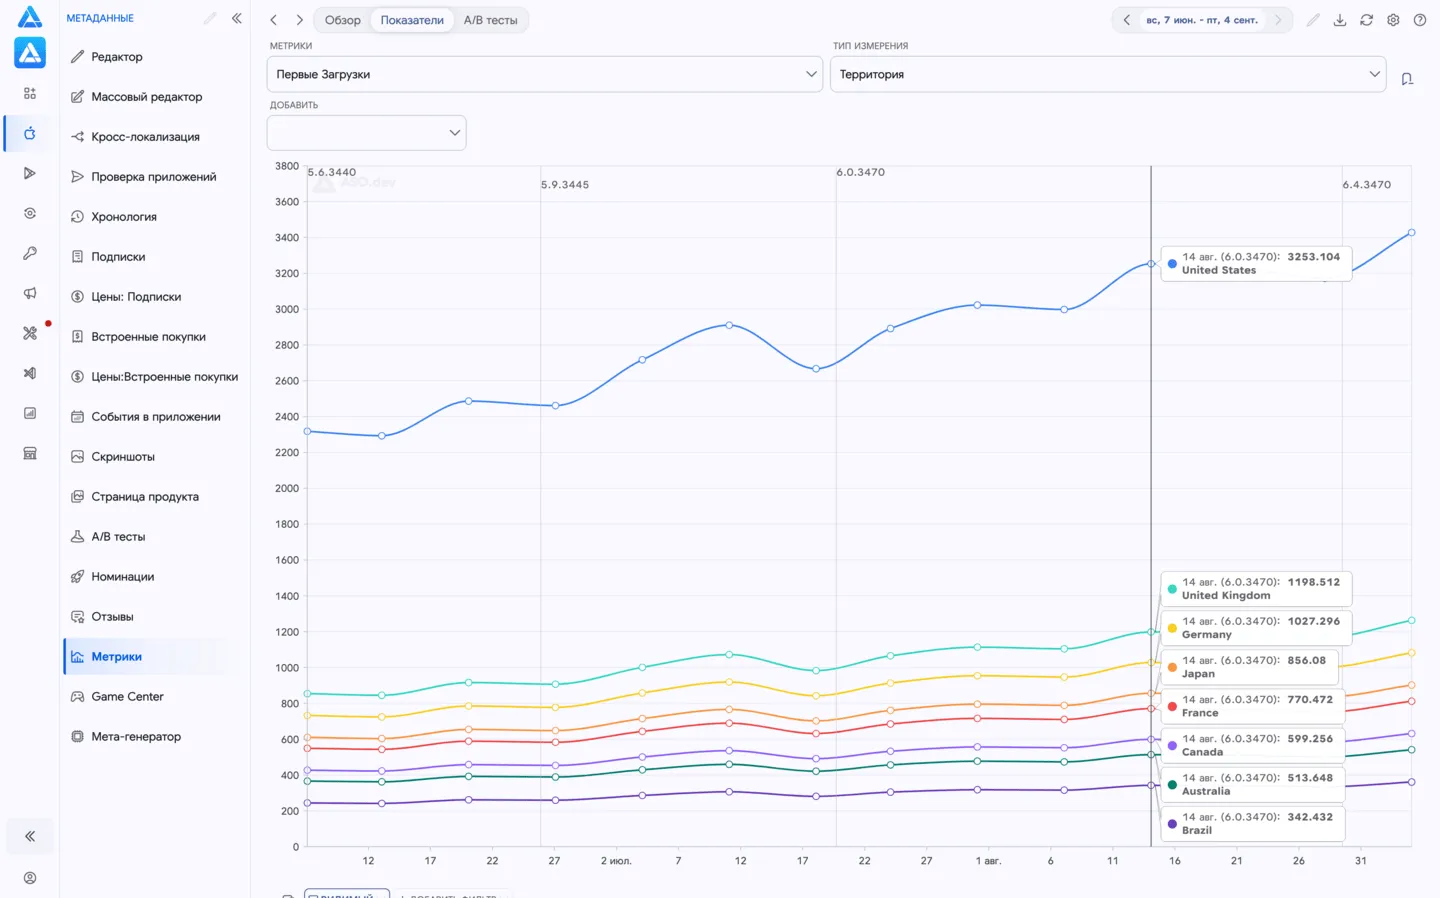The image size is (1440, 898).
Task: Switch to the A/B тесты tab
Action: [x=491, y=20]
